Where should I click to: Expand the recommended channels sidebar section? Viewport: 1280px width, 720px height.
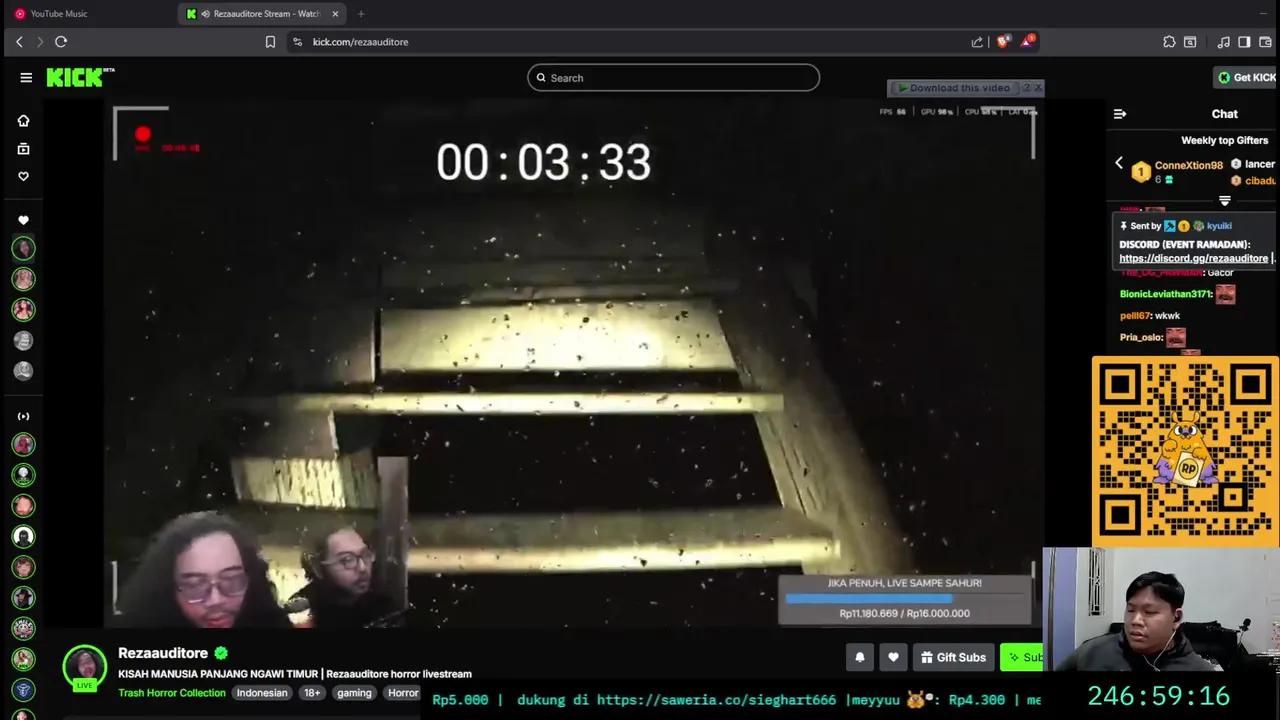tap(23, 416)
